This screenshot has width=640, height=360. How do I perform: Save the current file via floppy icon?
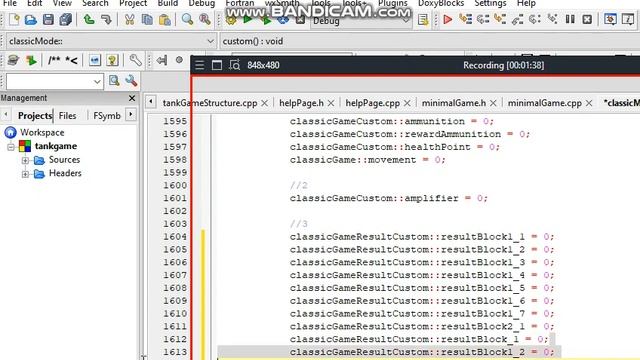click(x=48, y=19)
